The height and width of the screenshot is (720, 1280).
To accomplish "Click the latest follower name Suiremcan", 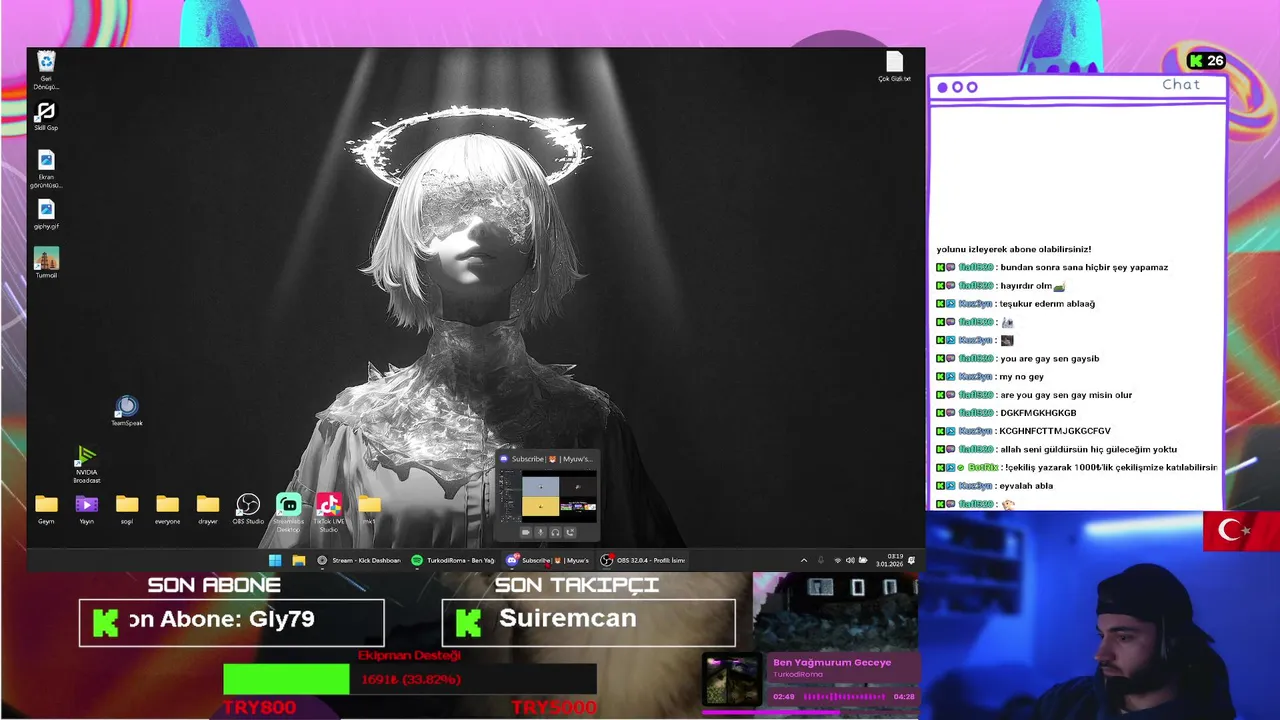I will 567,618.
